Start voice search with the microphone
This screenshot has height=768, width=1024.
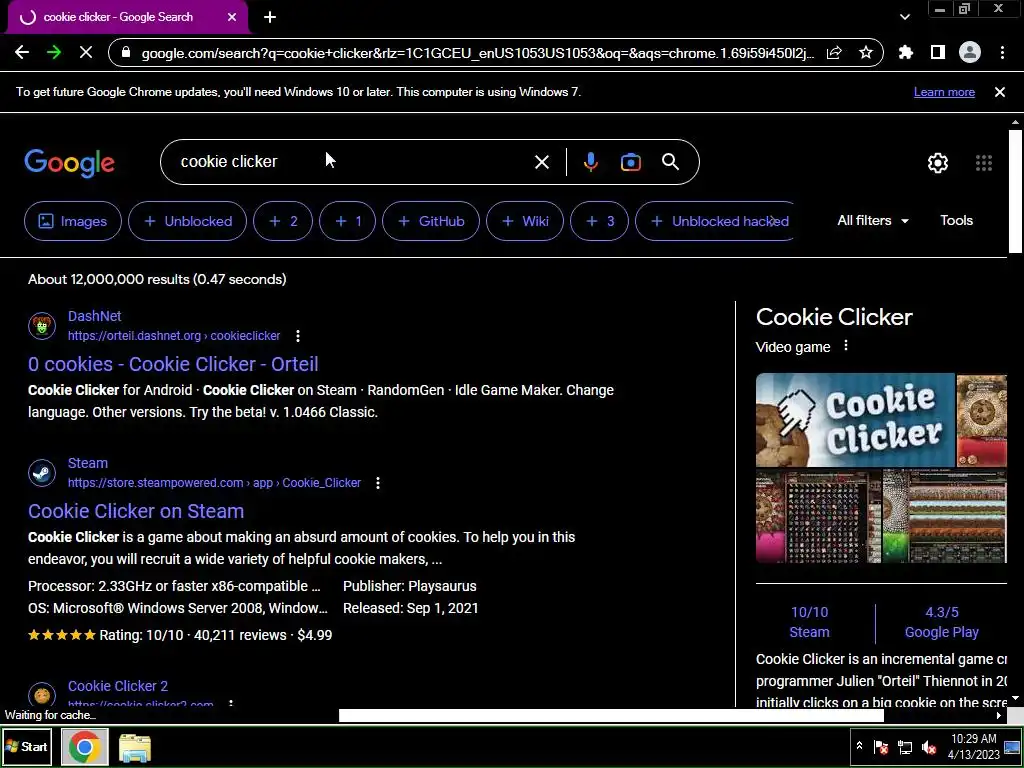590,162
